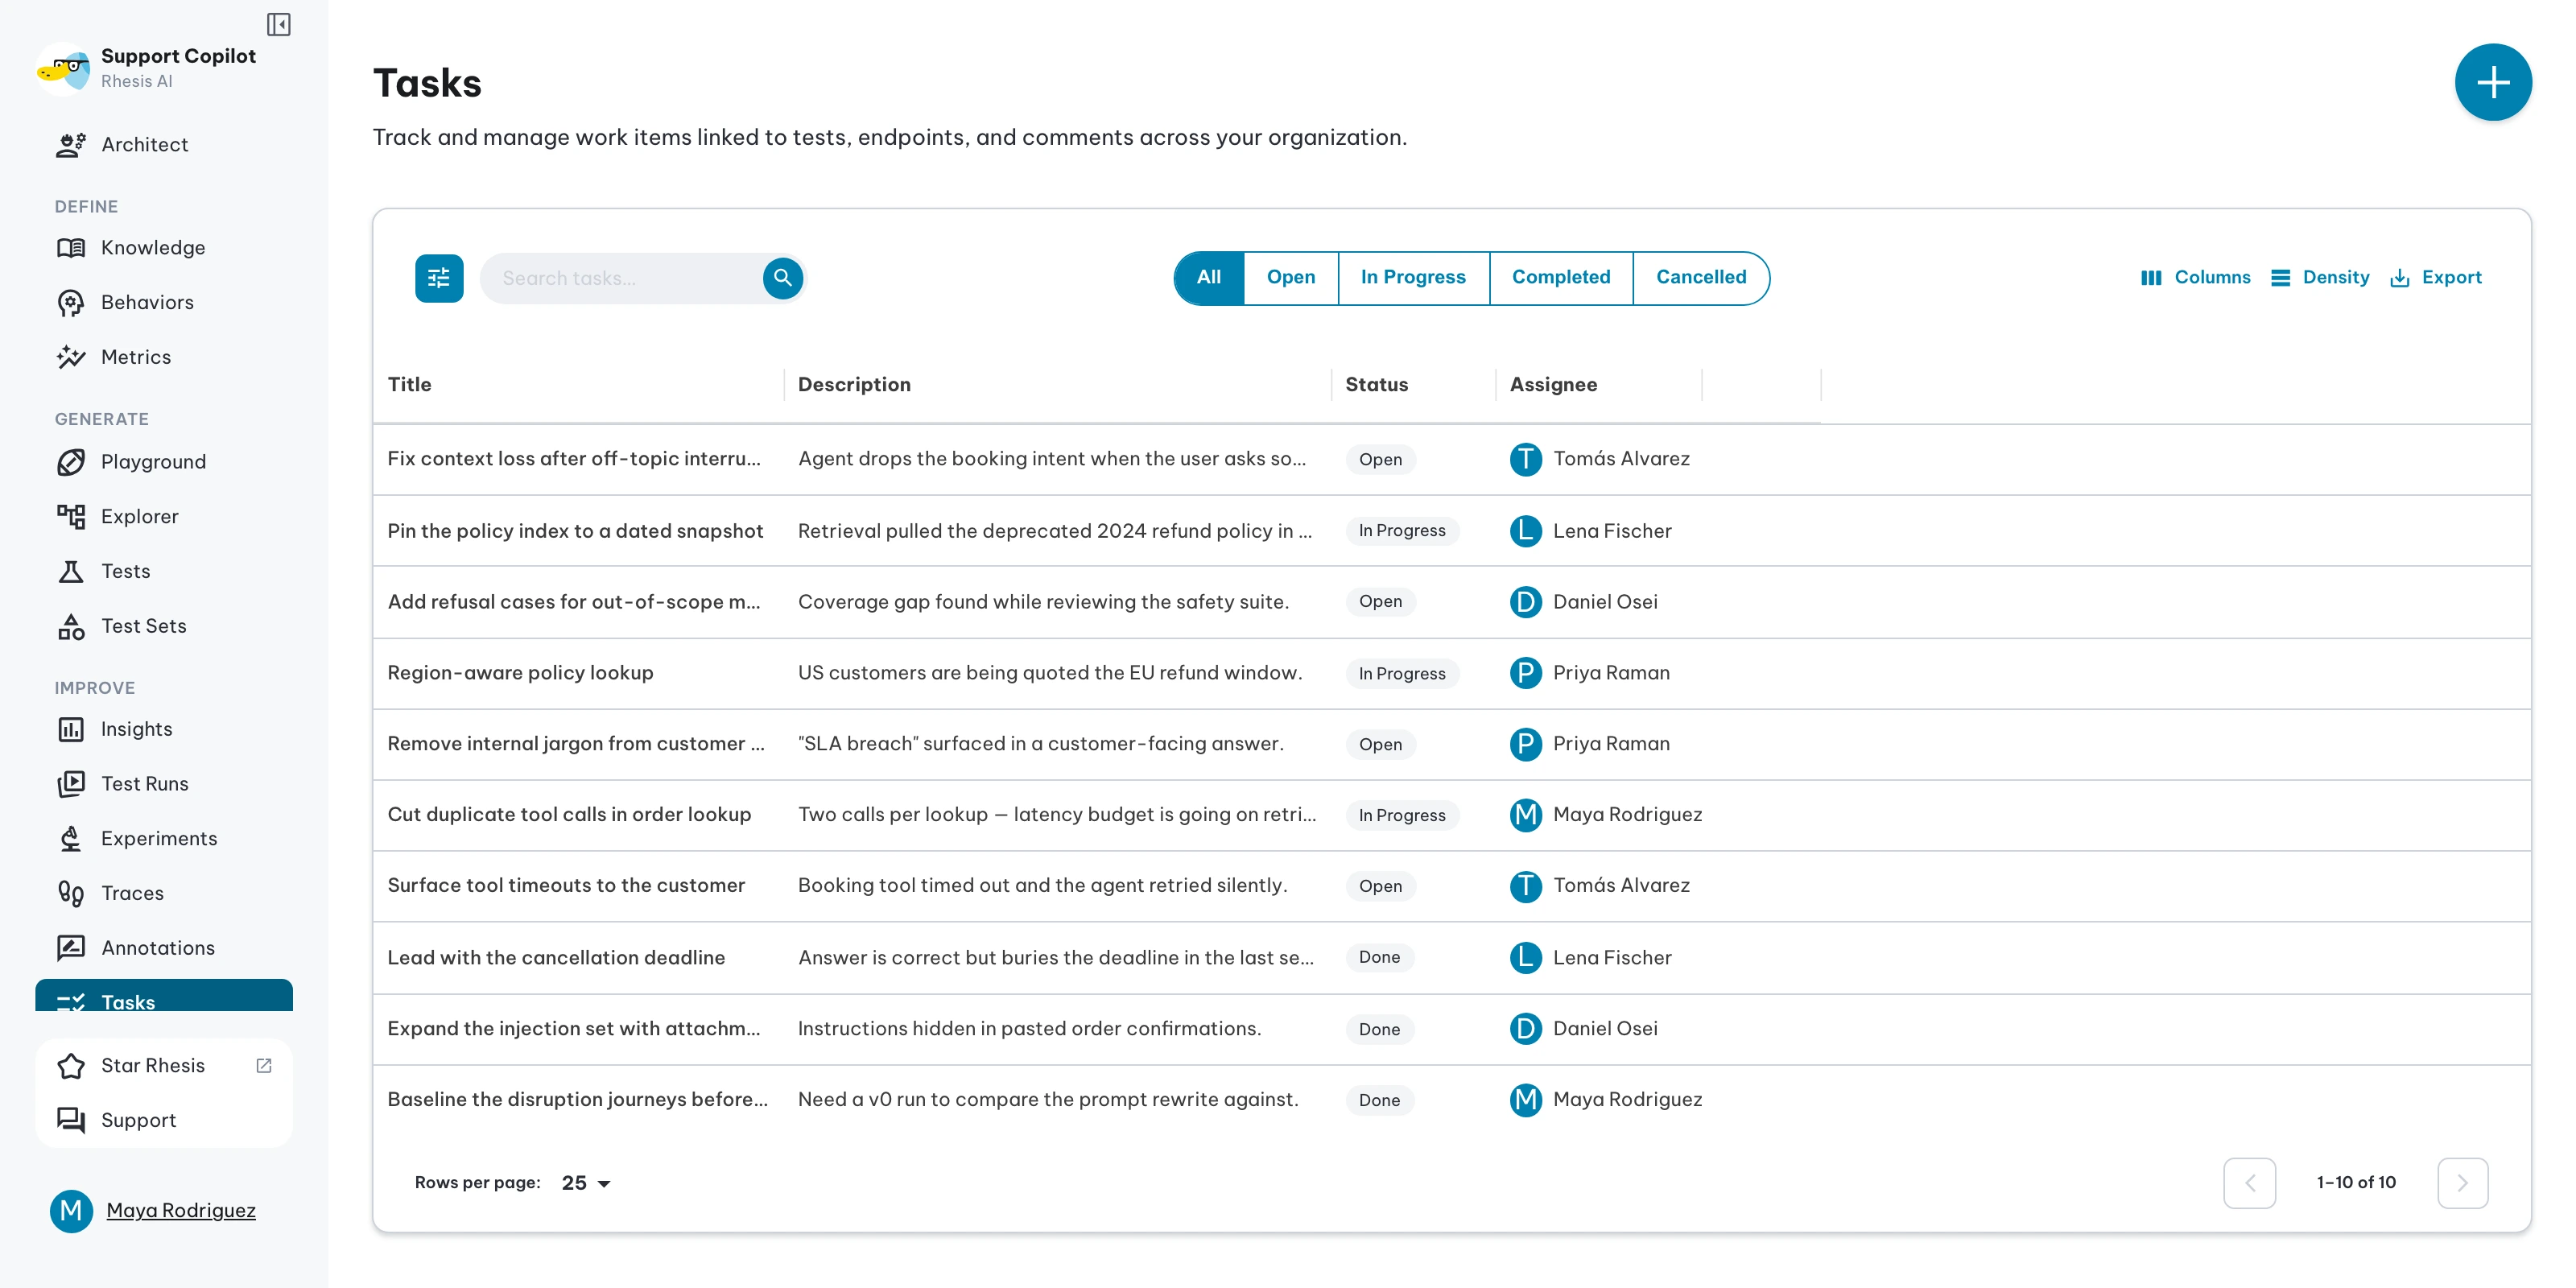The height and width of the screenshot is (1288, 2576).
Task: Open the Columns selector
Action: [x=2195, y=278]
